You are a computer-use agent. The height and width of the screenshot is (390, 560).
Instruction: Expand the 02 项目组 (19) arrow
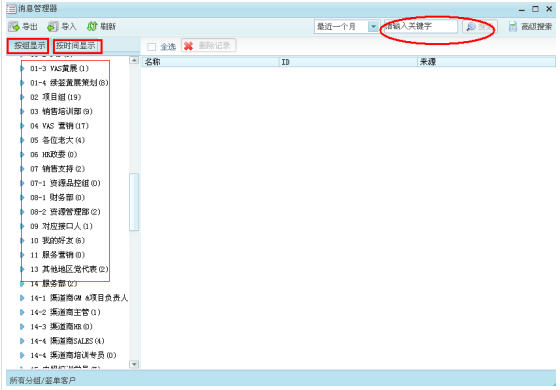click(x=22, y=97)
